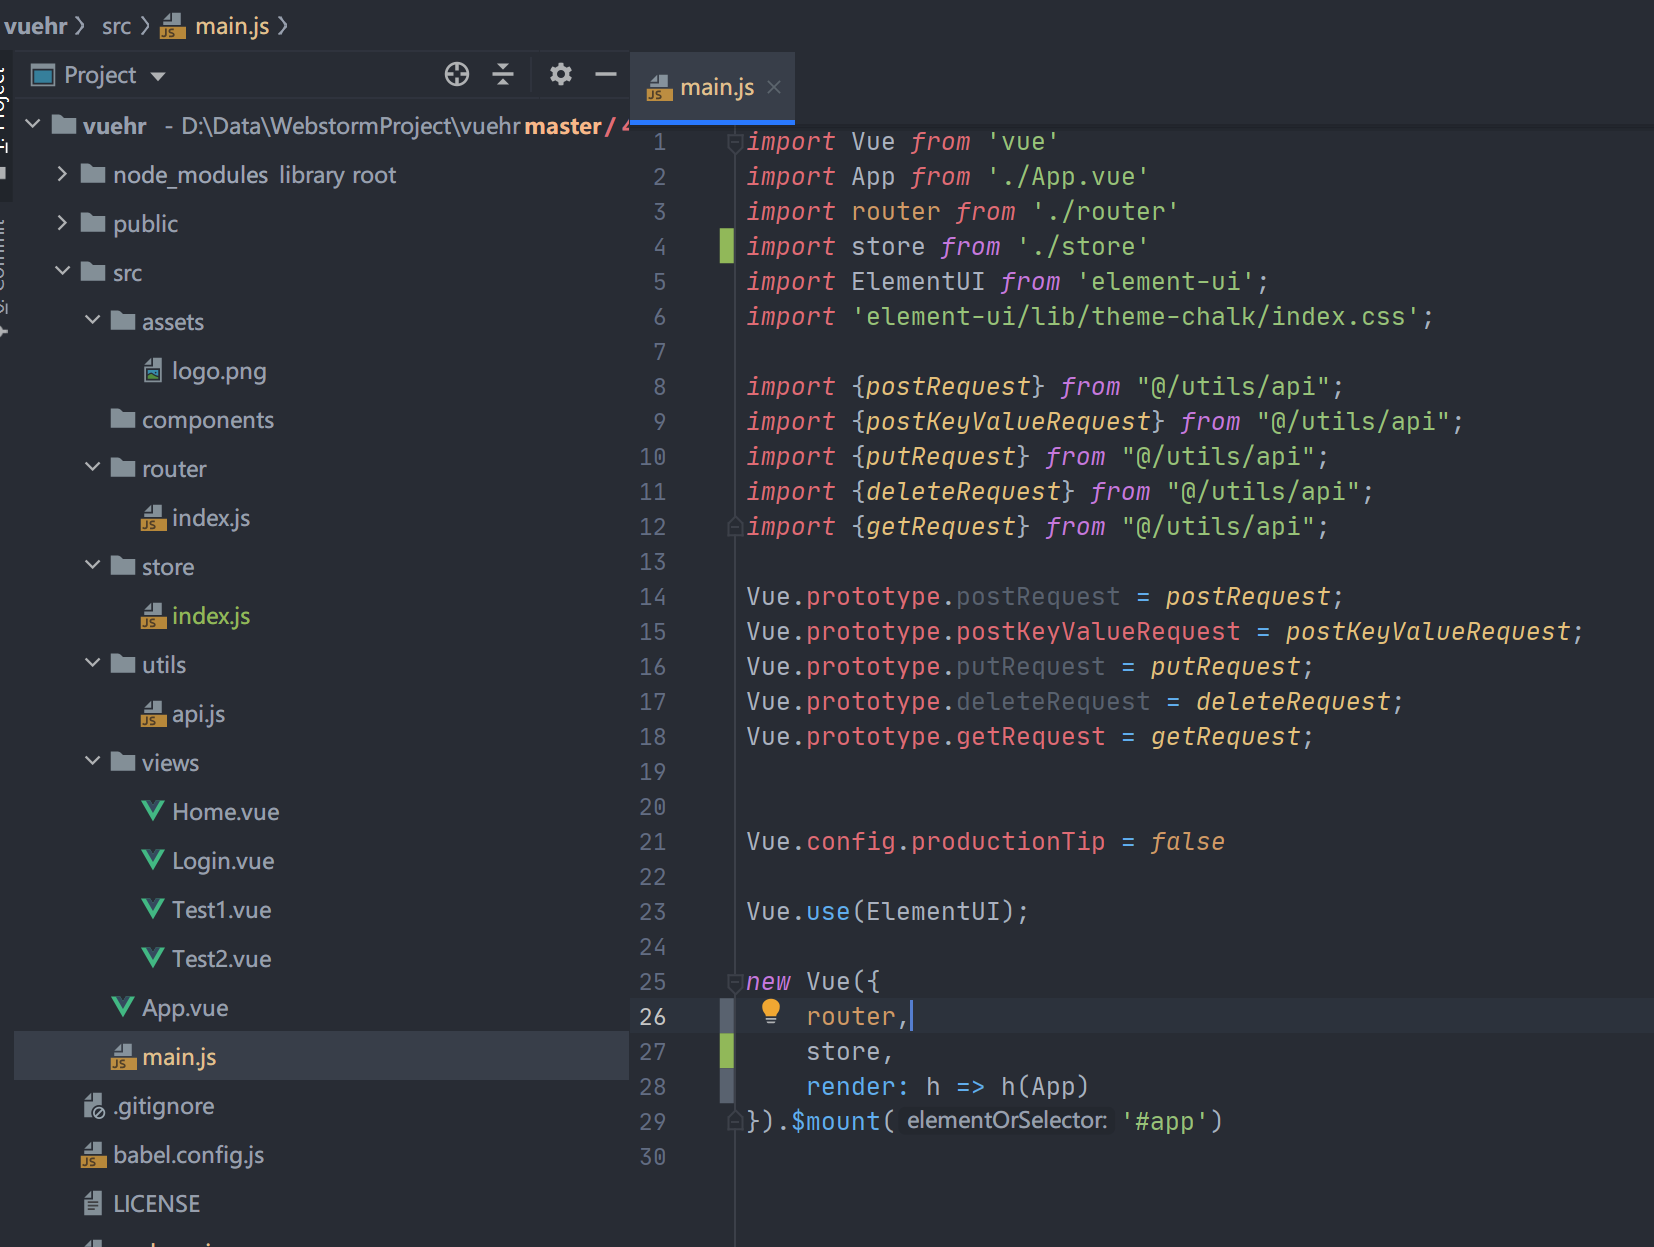Click the src breadcrumb in navigation bar
The width and height of the screenshot is (1654, 1247).
pyautogui.click(x=116, y=26)
